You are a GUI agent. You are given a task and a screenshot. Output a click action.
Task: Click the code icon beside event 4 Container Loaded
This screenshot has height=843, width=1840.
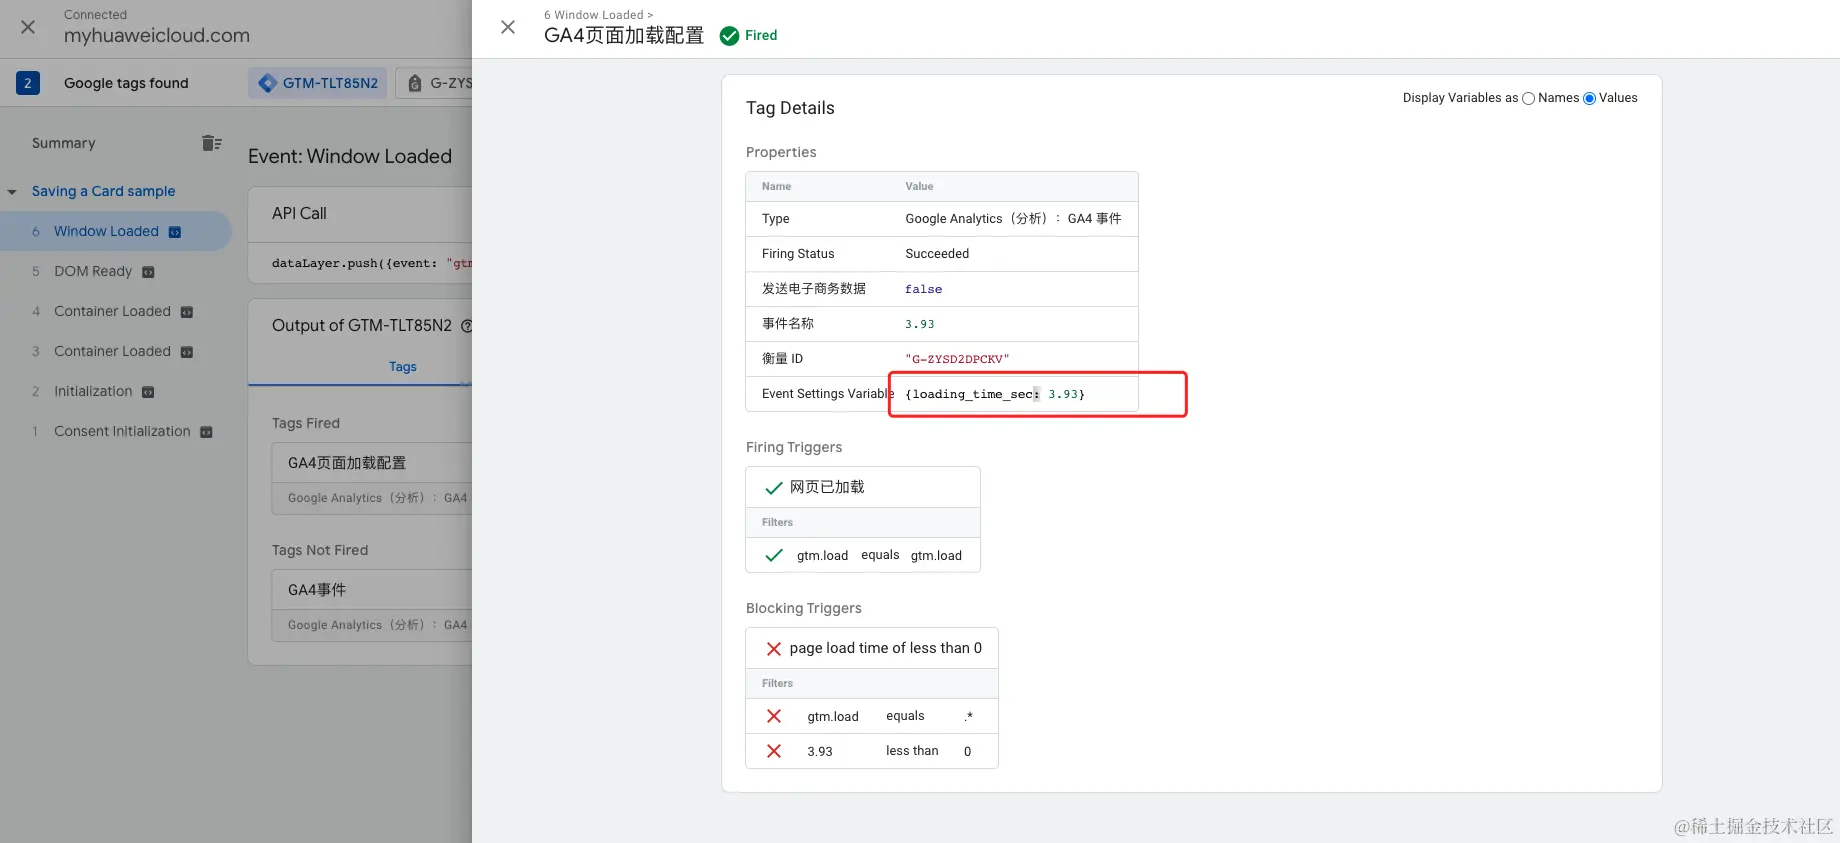[187, 312]
